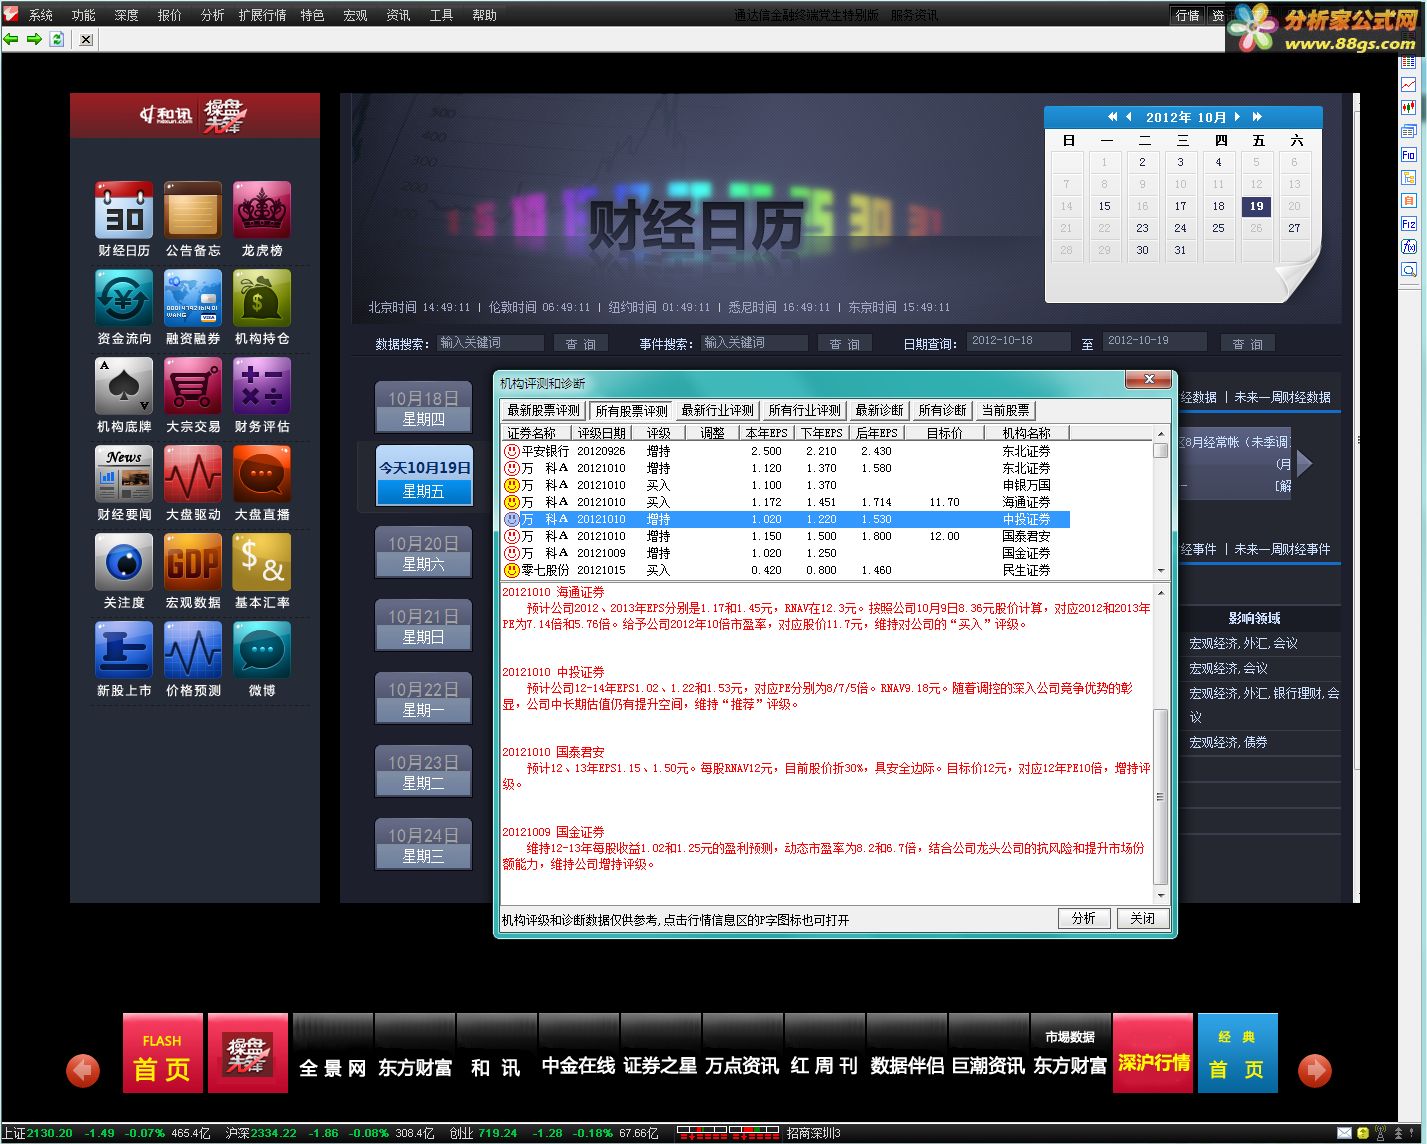Image resolution: width=1427 pixels, height=1144 pixels.
Task: Select the 零七股份 row in rating list
Action: tap(785, 570)
